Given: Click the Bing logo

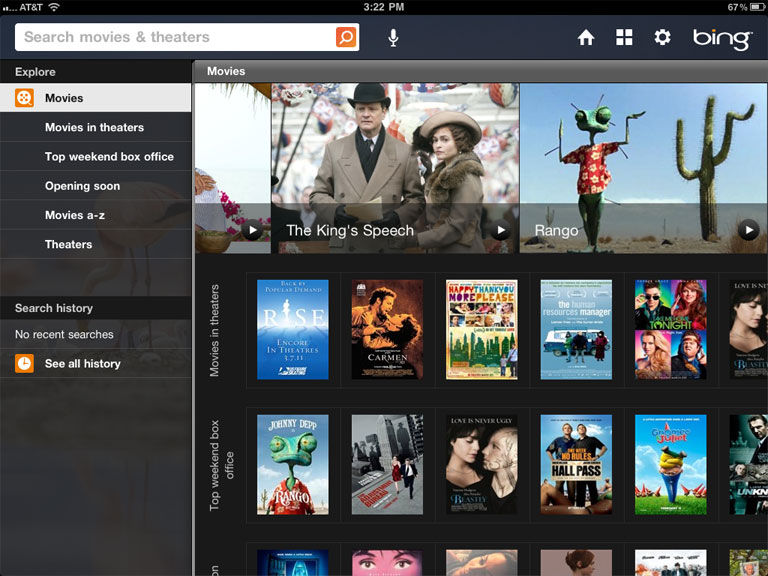Looking at the screenshot, I should (722, 39).
